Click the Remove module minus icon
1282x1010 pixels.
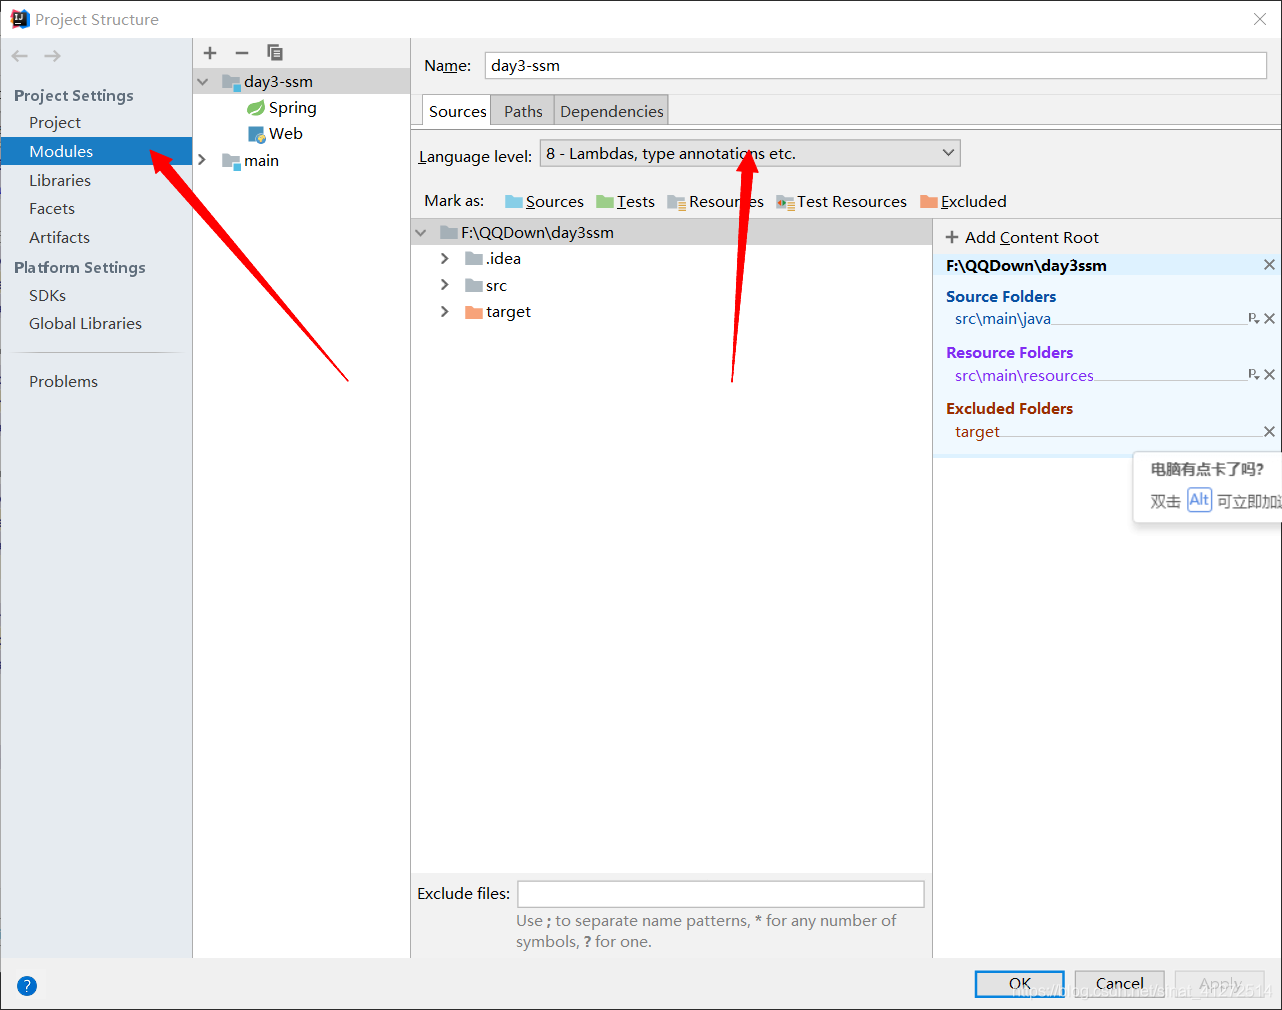(242, 53)
